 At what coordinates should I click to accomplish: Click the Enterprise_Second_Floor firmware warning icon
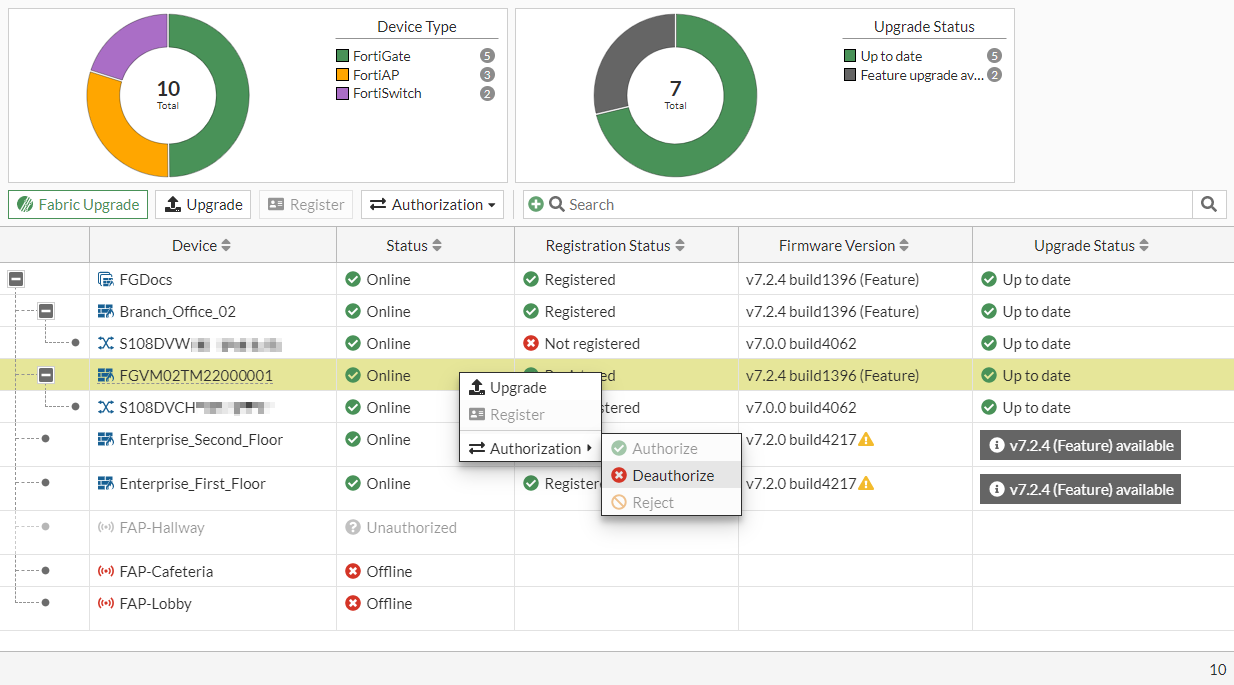(866, 439)
